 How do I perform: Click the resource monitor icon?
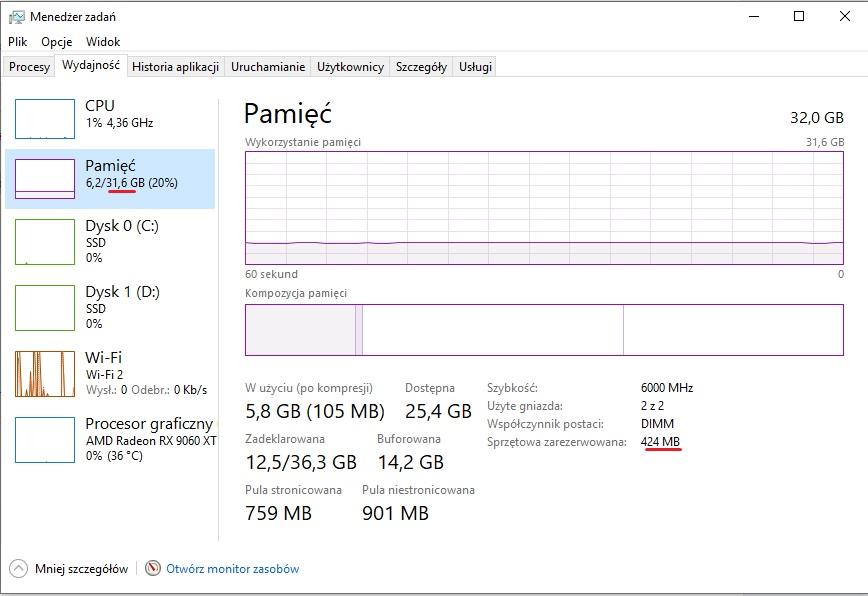[x=153, y=568]
